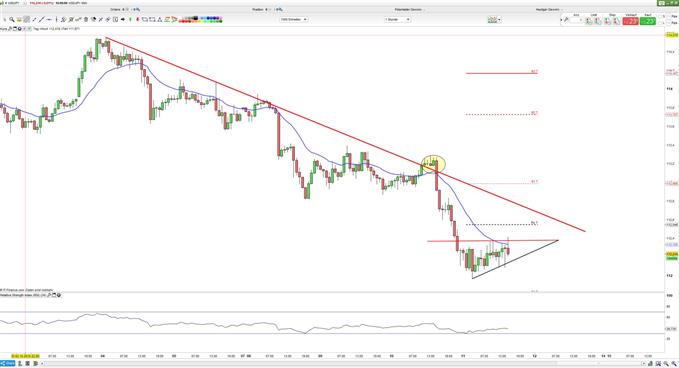Click the trash delete objects icon

click(86, 19)
